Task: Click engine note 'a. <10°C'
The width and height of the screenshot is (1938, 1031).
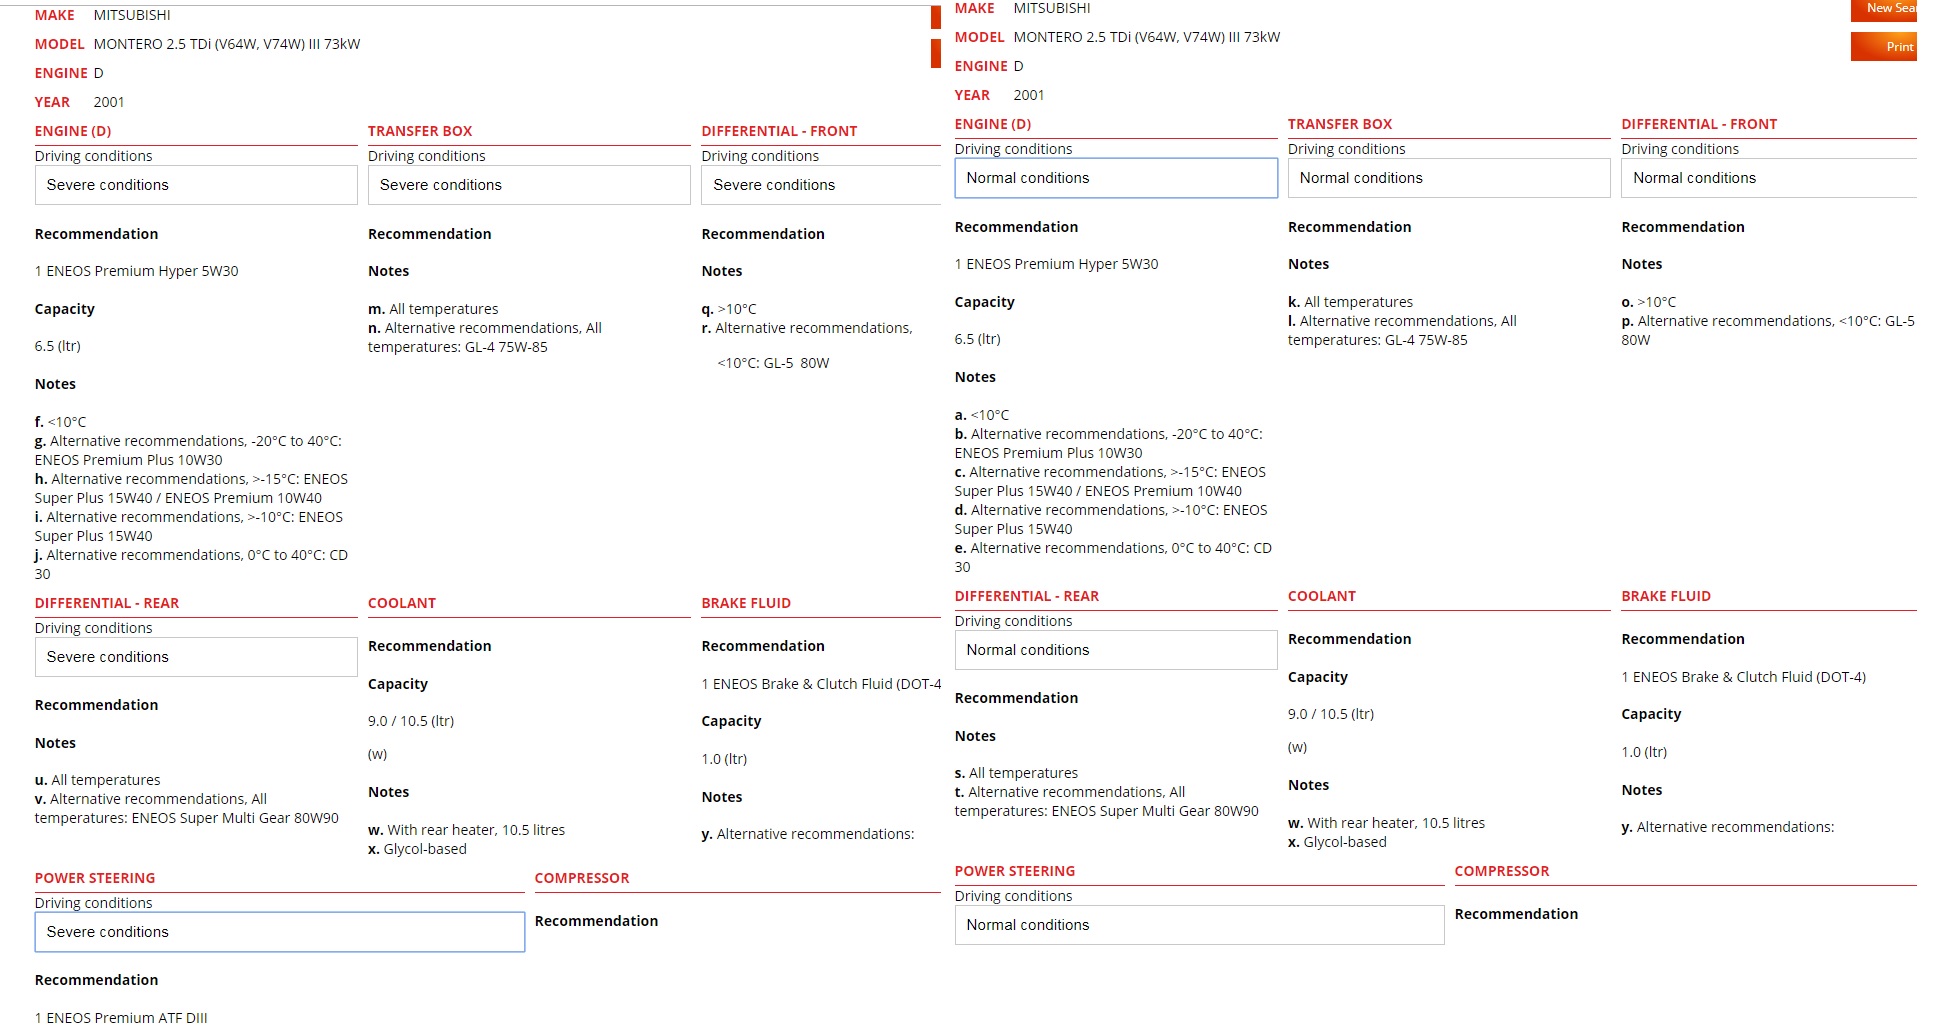Action: click(982, 415)
